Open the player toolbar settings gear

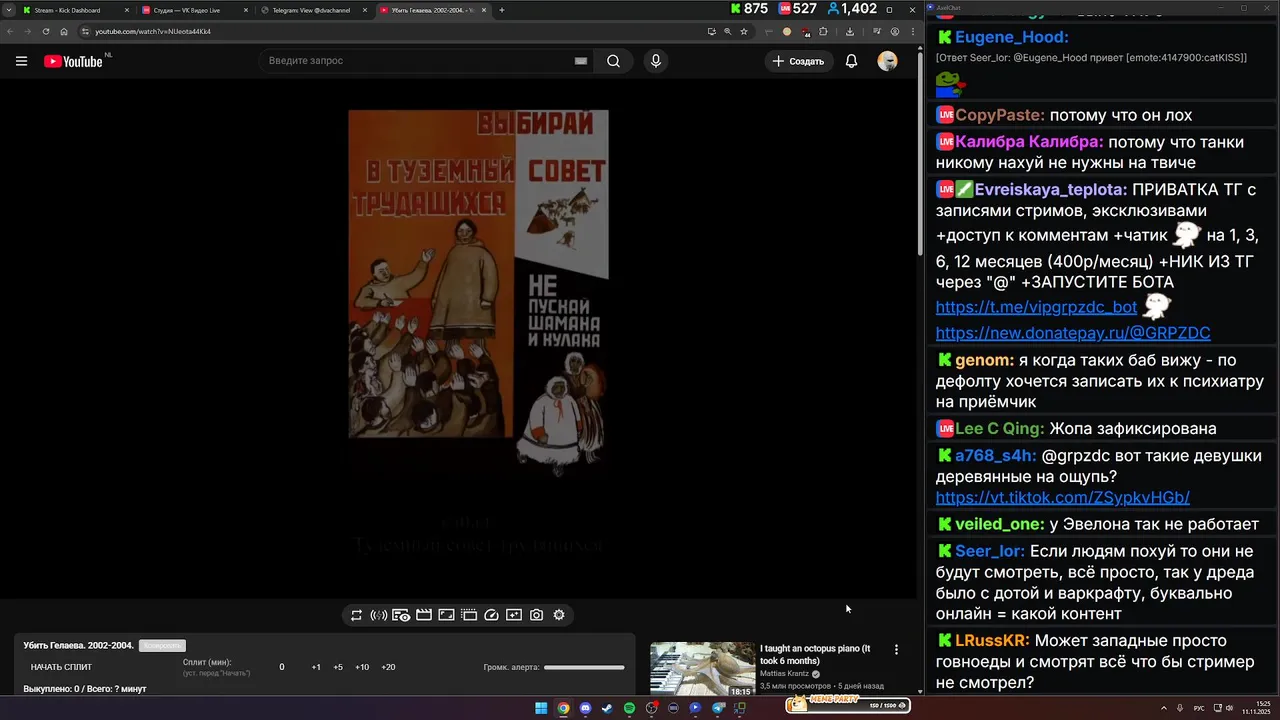tap(559, 615)
